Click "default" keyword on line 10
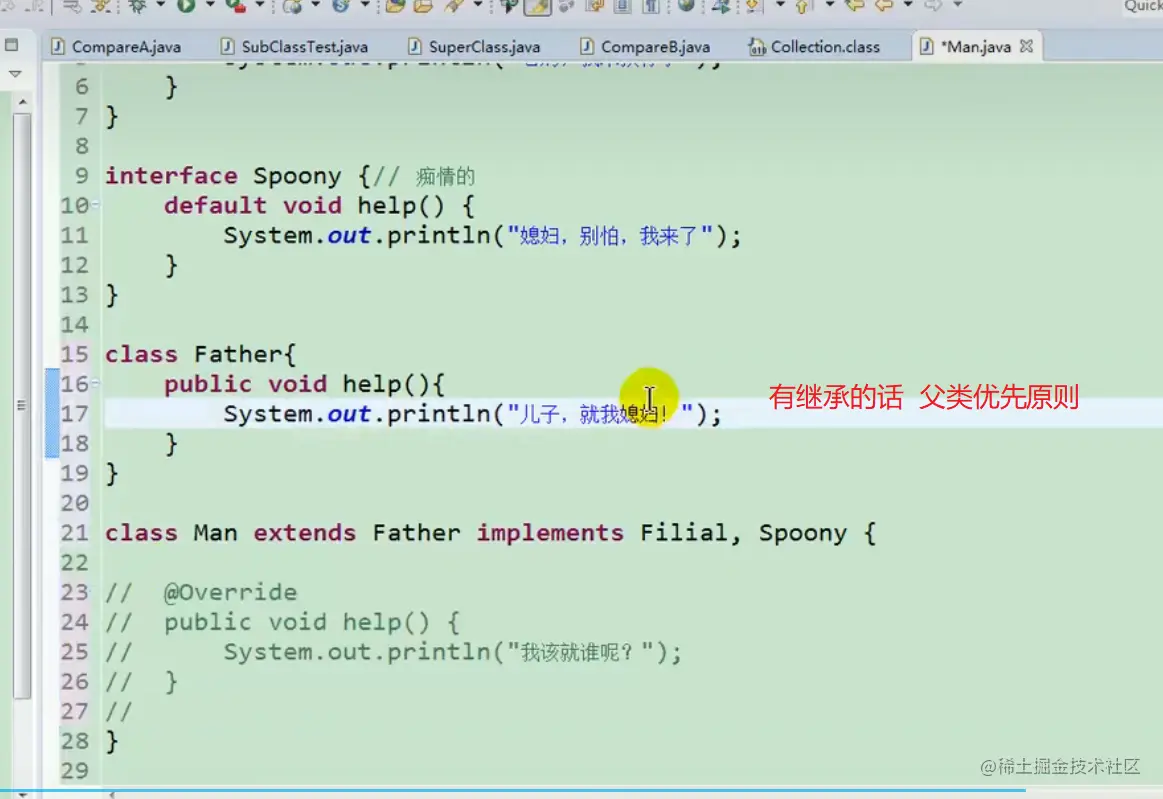Screen dimensions: 1163x799 (x=215, y=205)
